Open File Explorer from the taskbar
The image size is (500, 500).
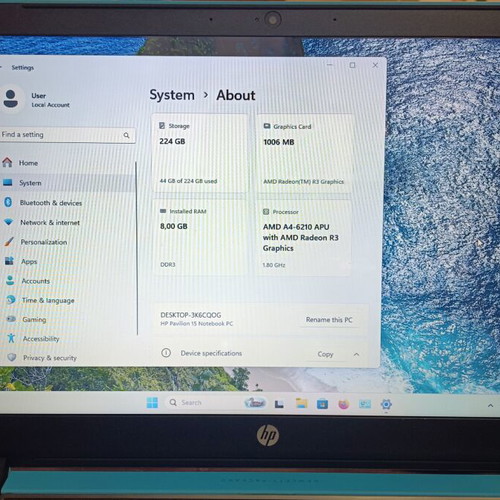[302, 403]
